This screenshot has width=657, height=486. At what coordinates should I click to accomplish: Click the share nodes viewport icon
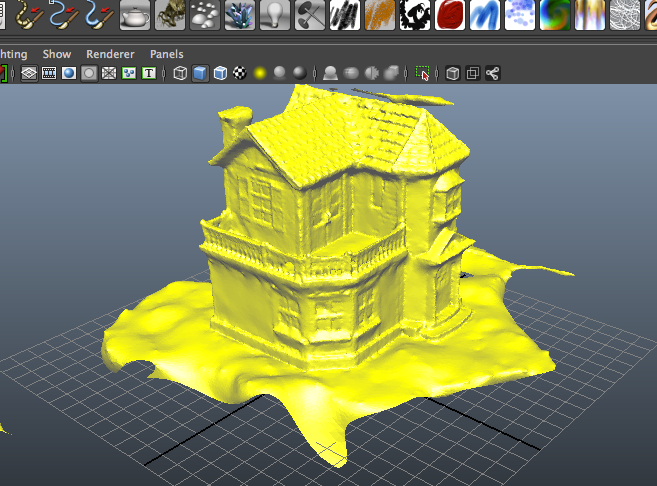click(493, 73)
